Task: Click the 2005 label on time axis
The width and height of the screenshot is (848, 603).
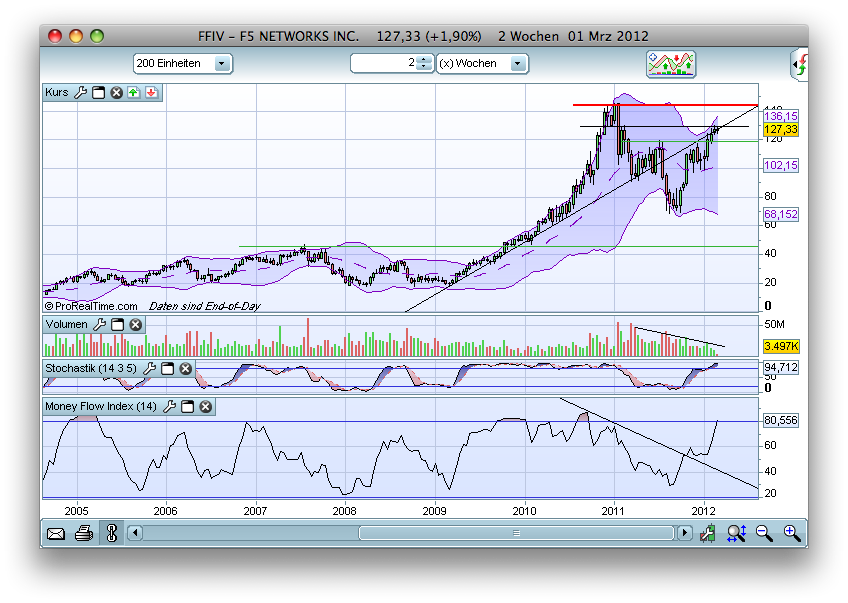Action: coord(76,511)
